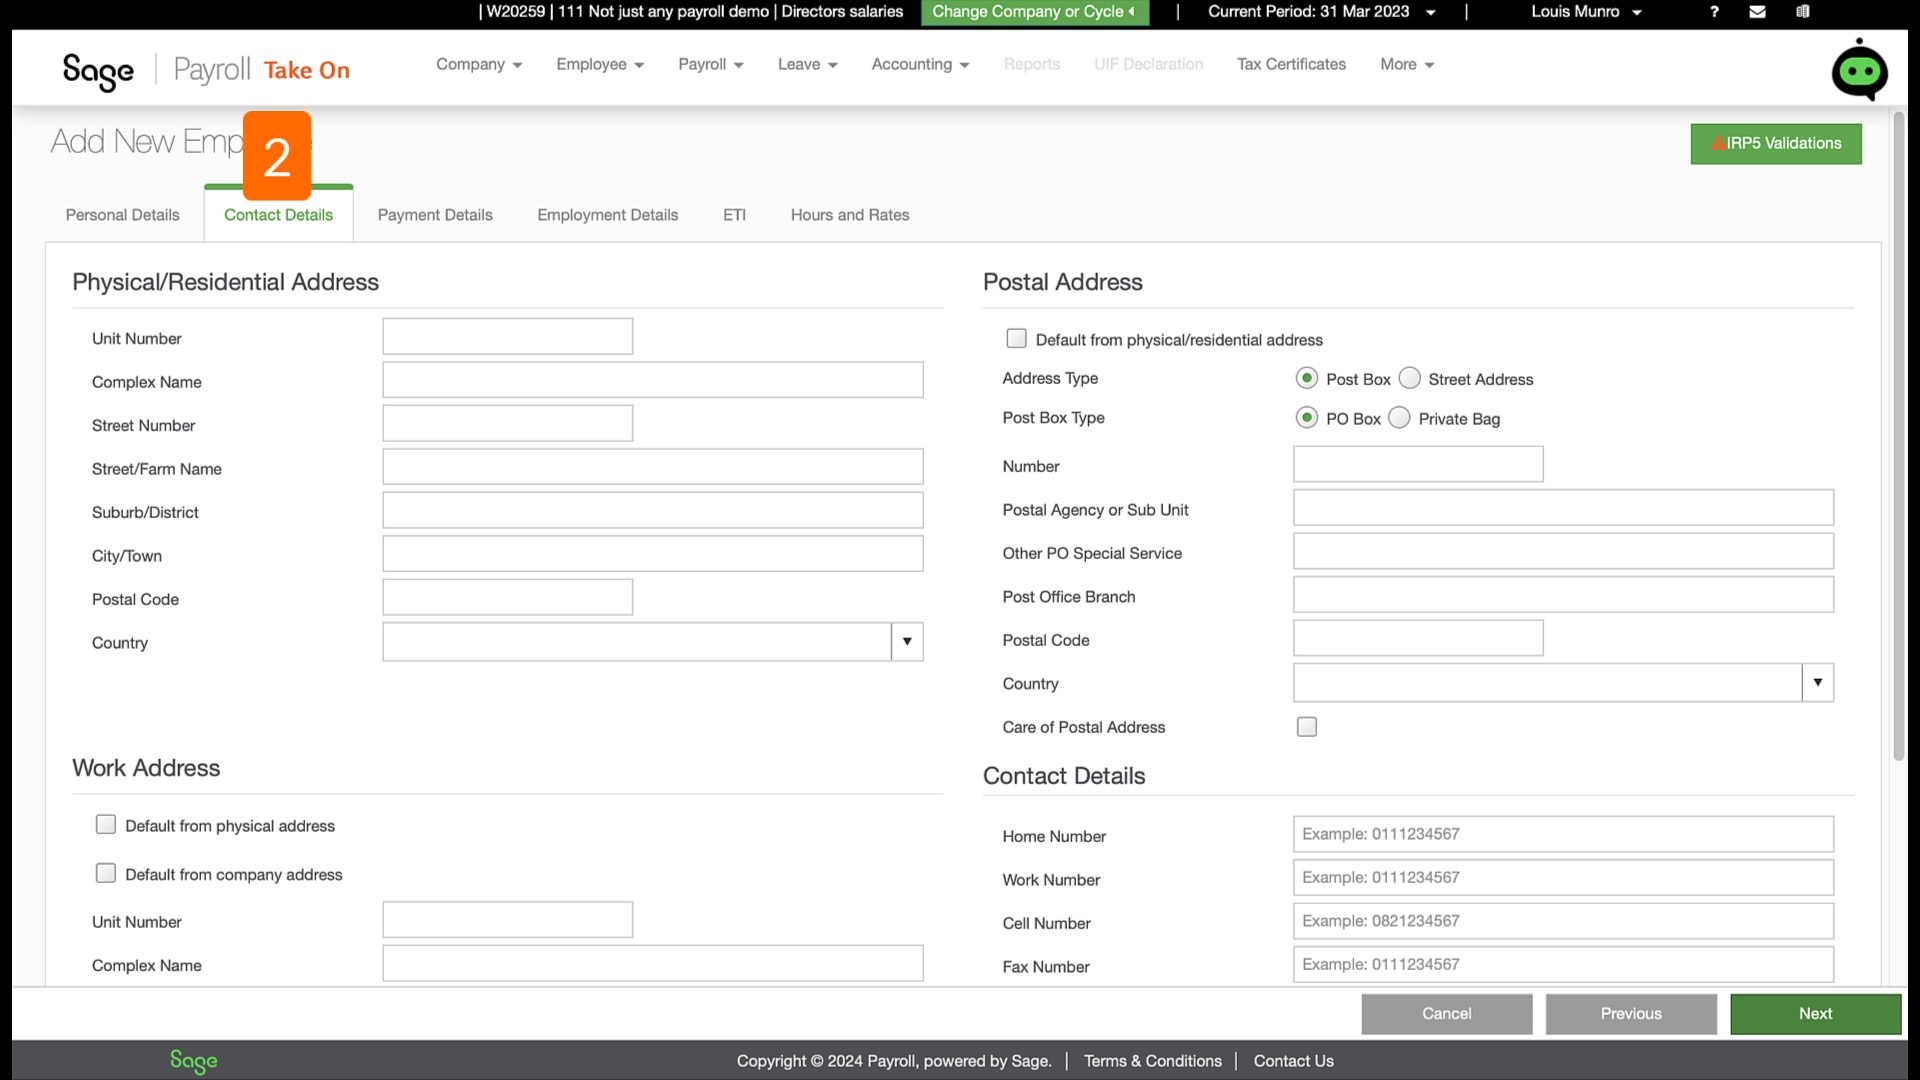Open the help question mark icon
Viewport: 1920px width, 1080px height.
coord(1714,12)
